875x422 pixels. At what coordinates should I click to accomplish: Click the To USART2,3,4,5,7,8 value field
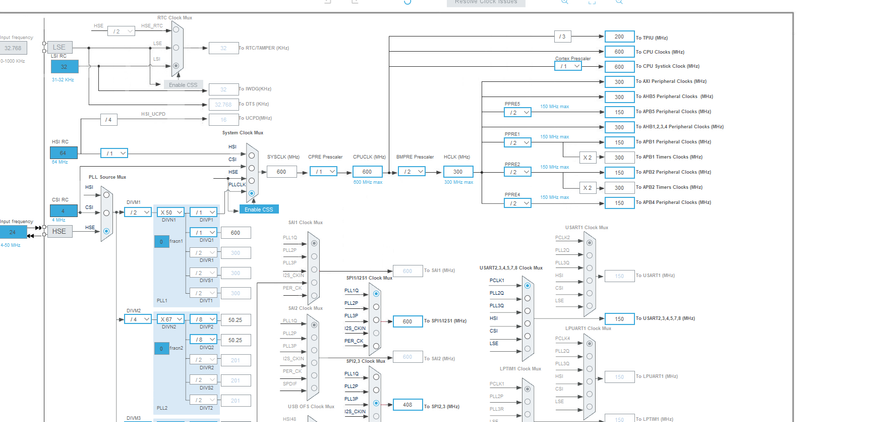click(619, 319)
